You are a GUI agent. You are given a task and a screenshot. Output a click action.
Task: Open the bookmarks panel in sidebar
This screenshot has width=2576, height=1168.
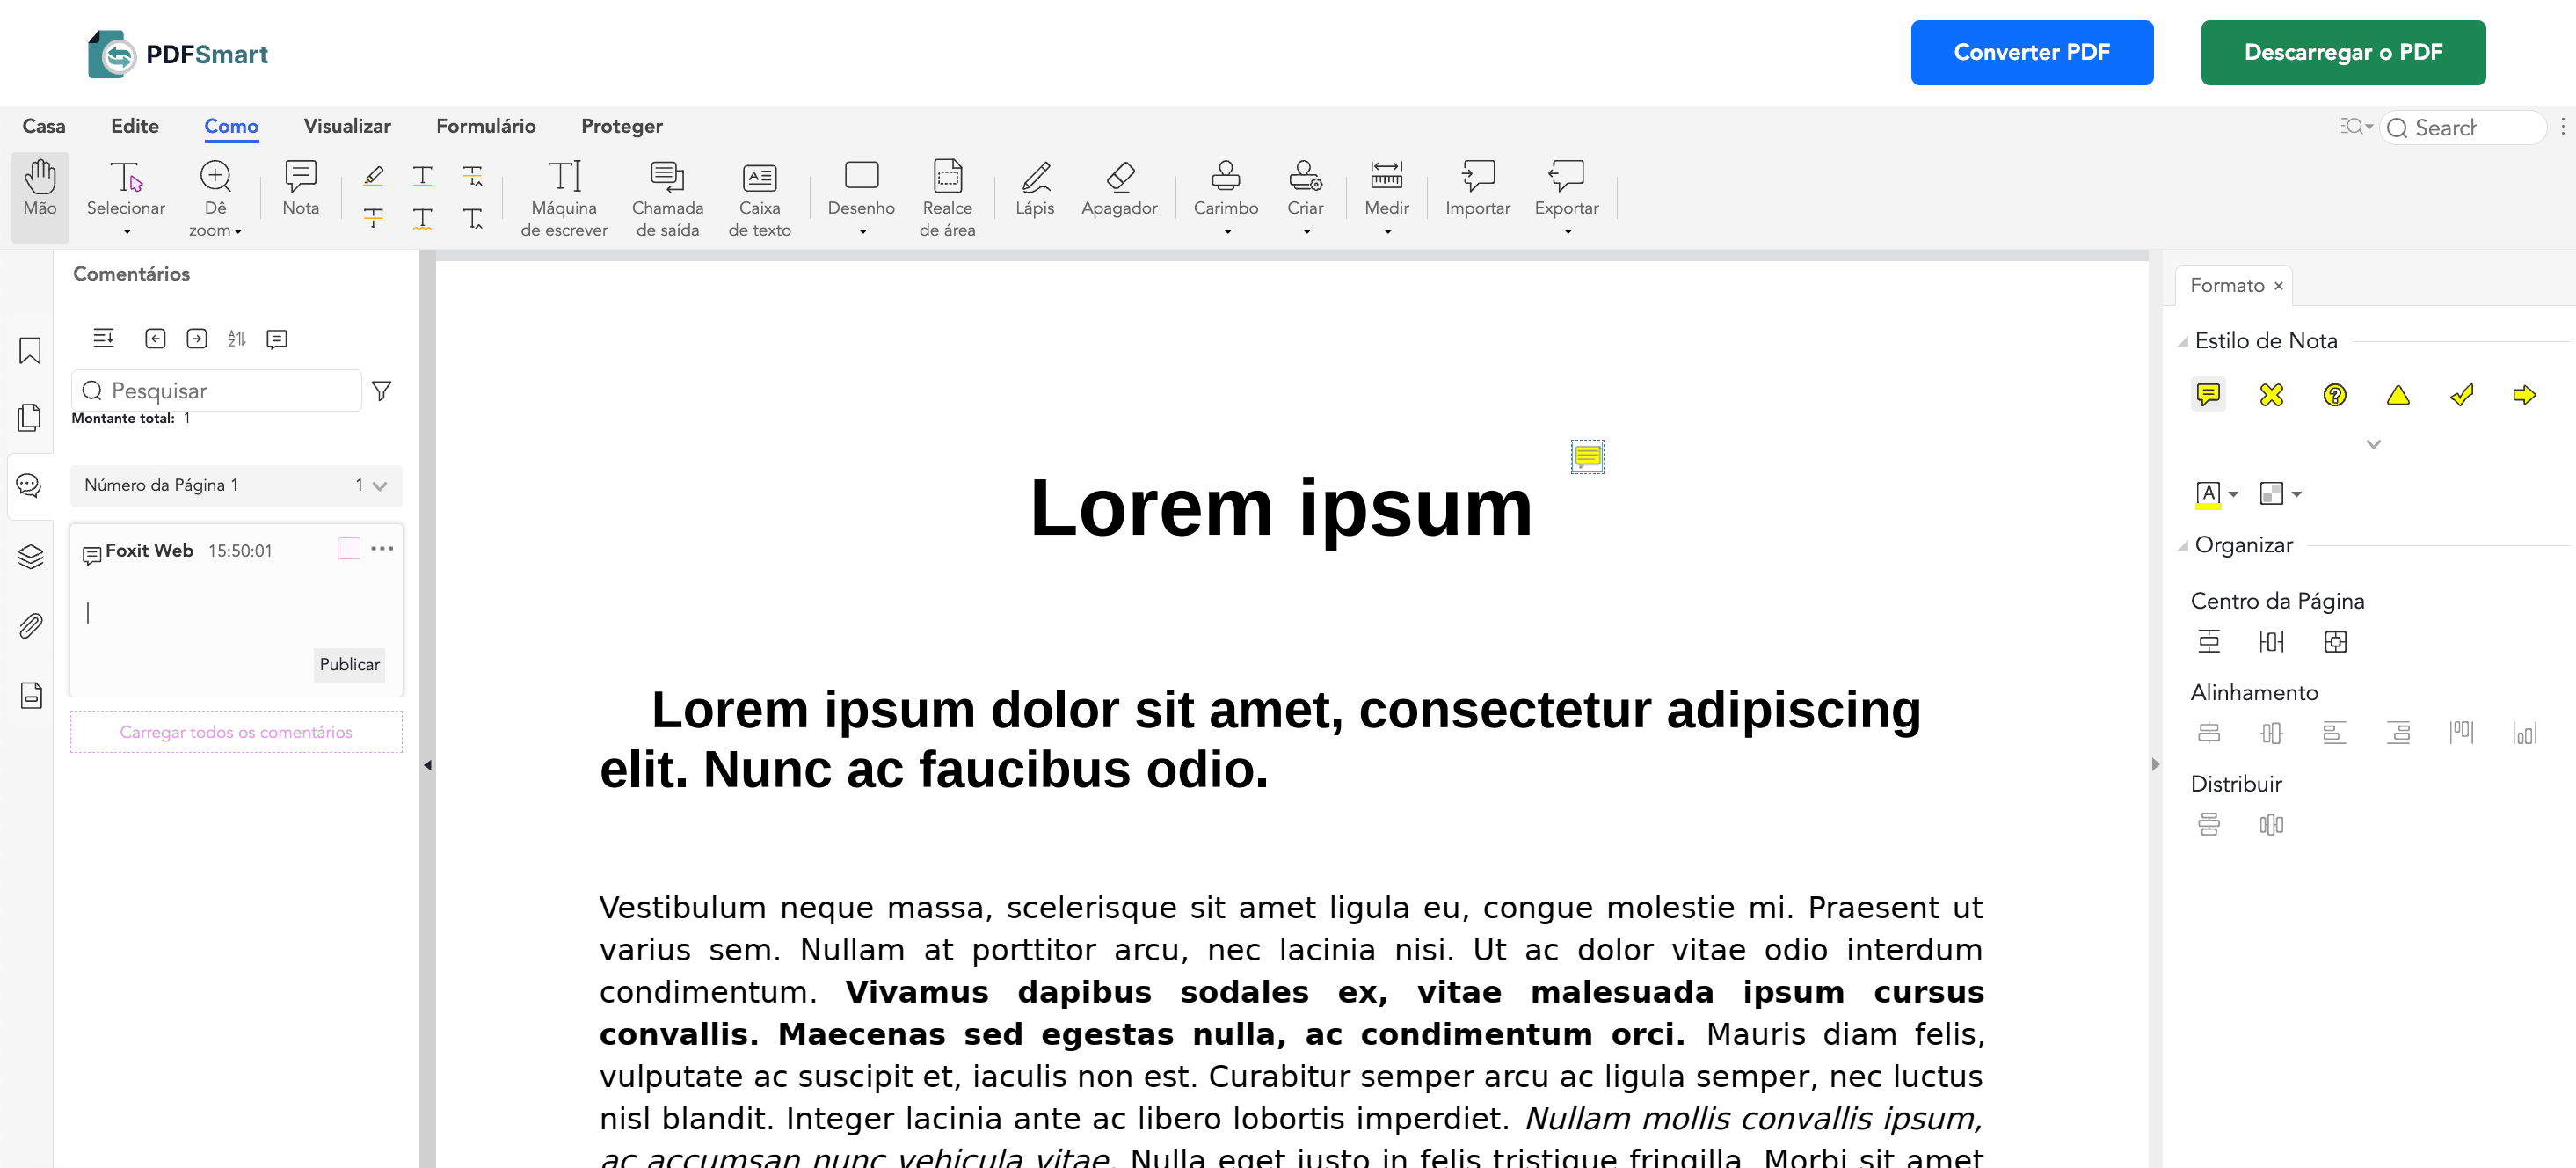pyautogui.click(x=29, y=351)
